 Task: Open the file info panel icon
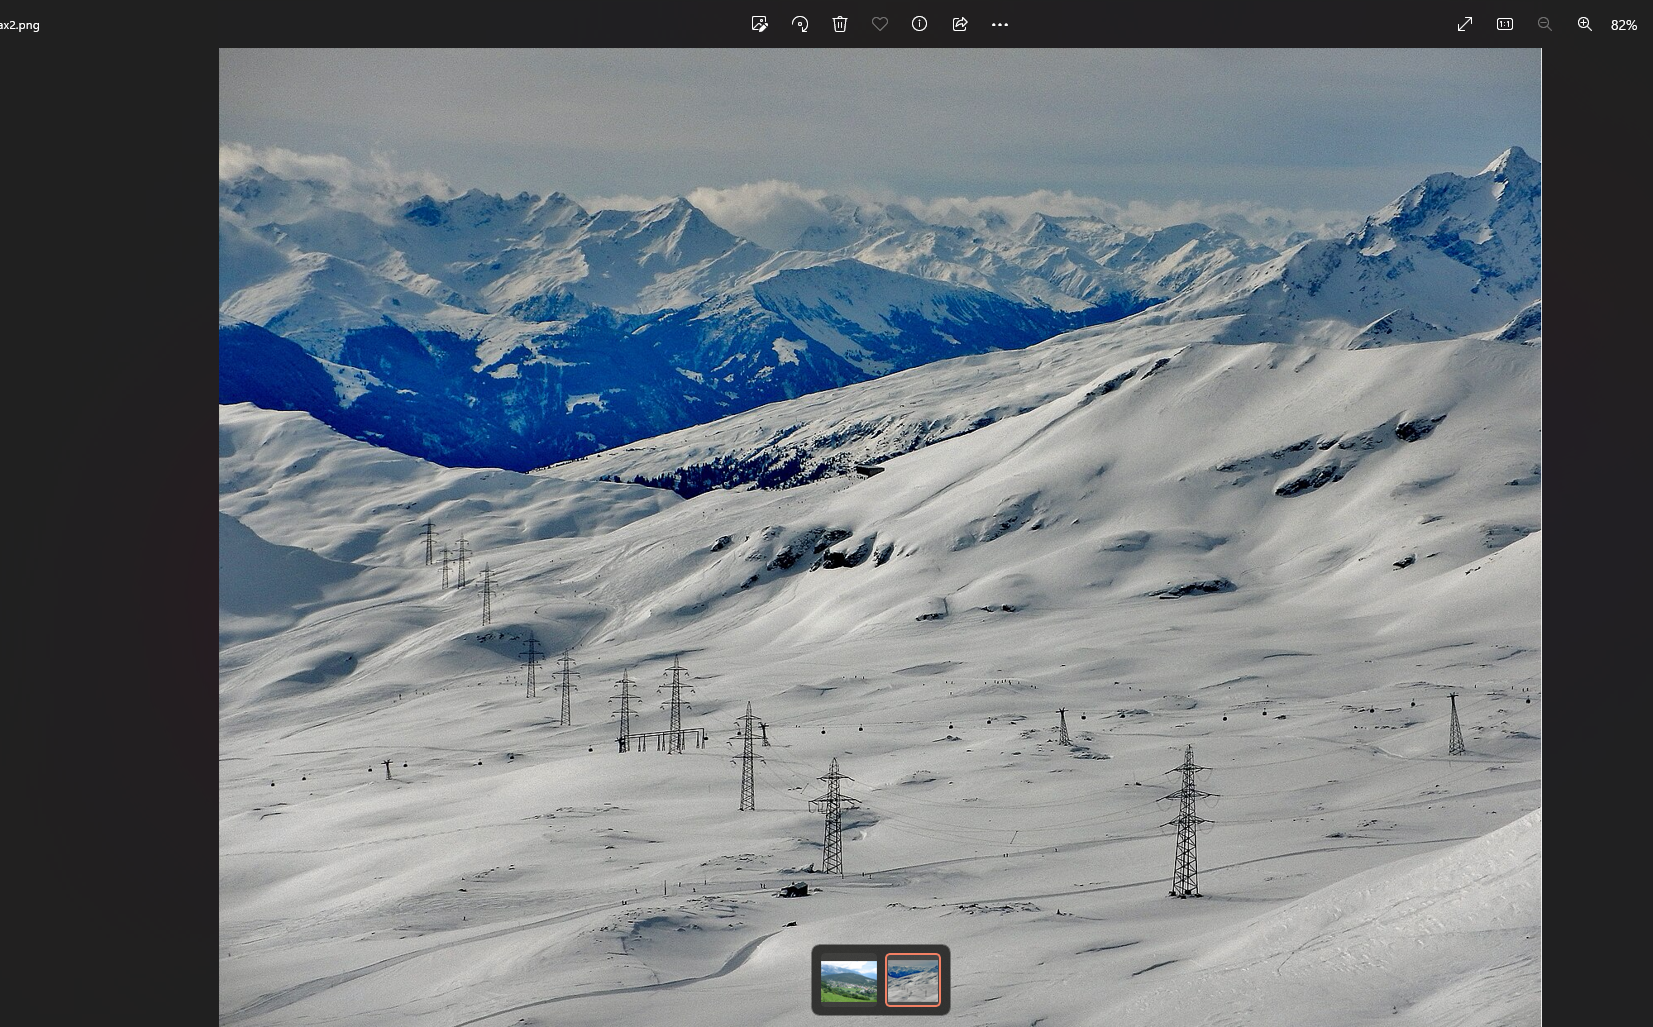pyautogui.click(x=920, y=24)
